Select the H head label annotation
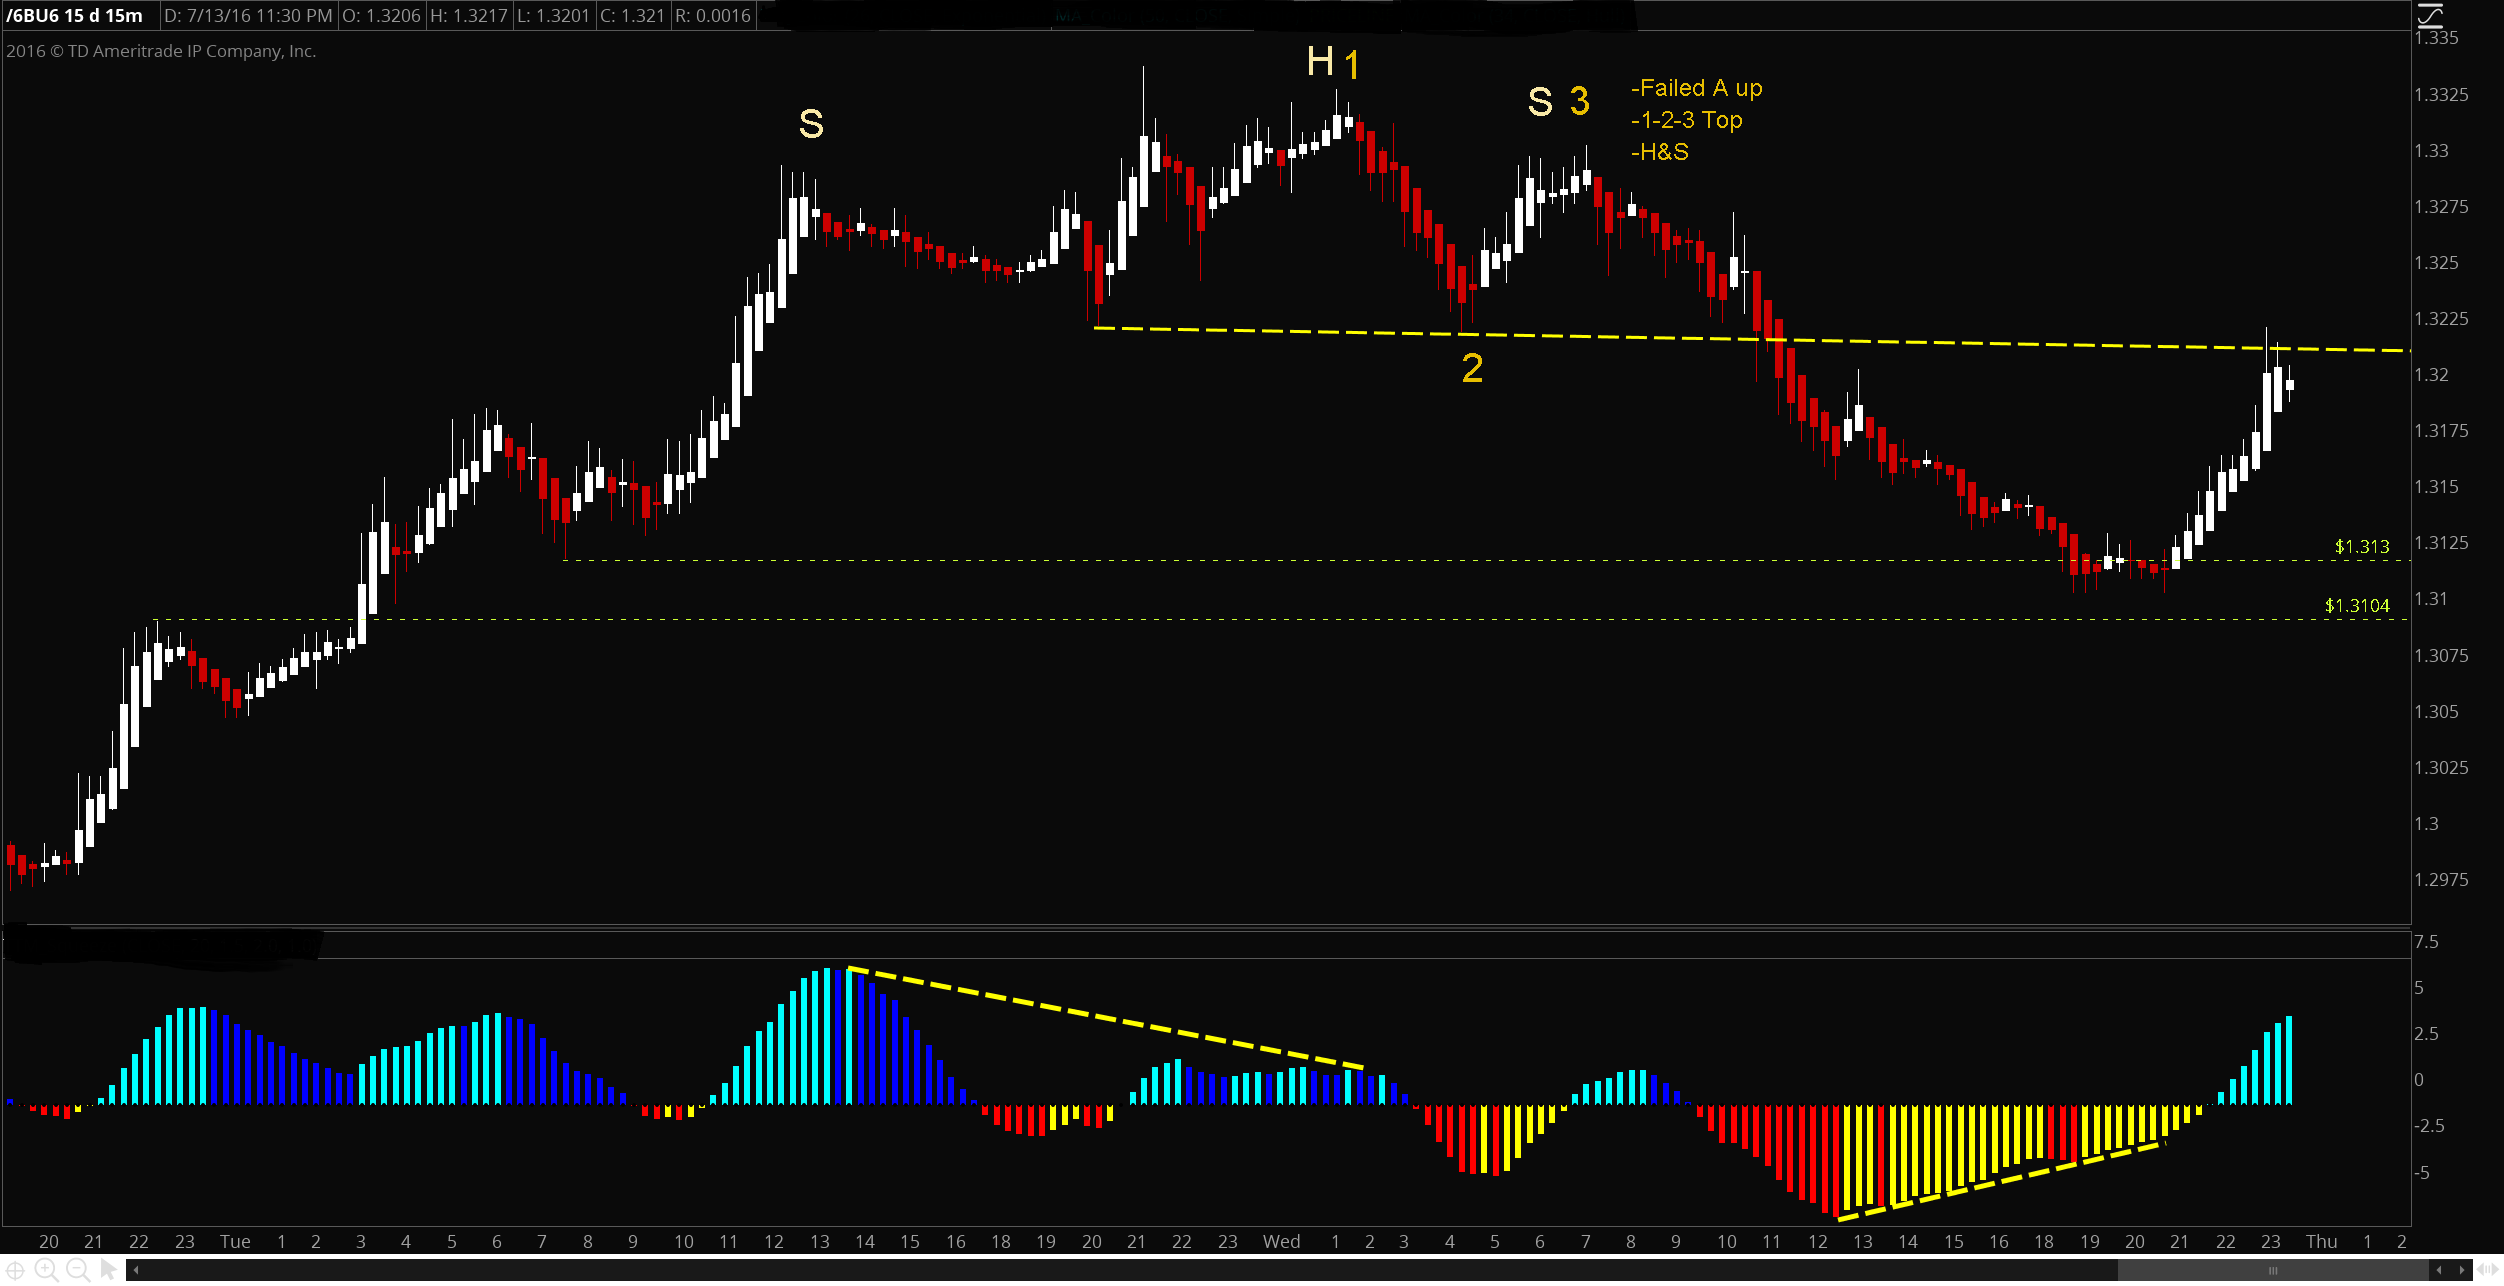Image resolution: width=2504 pixels, height=1286 pixels. pos(1320,62)
